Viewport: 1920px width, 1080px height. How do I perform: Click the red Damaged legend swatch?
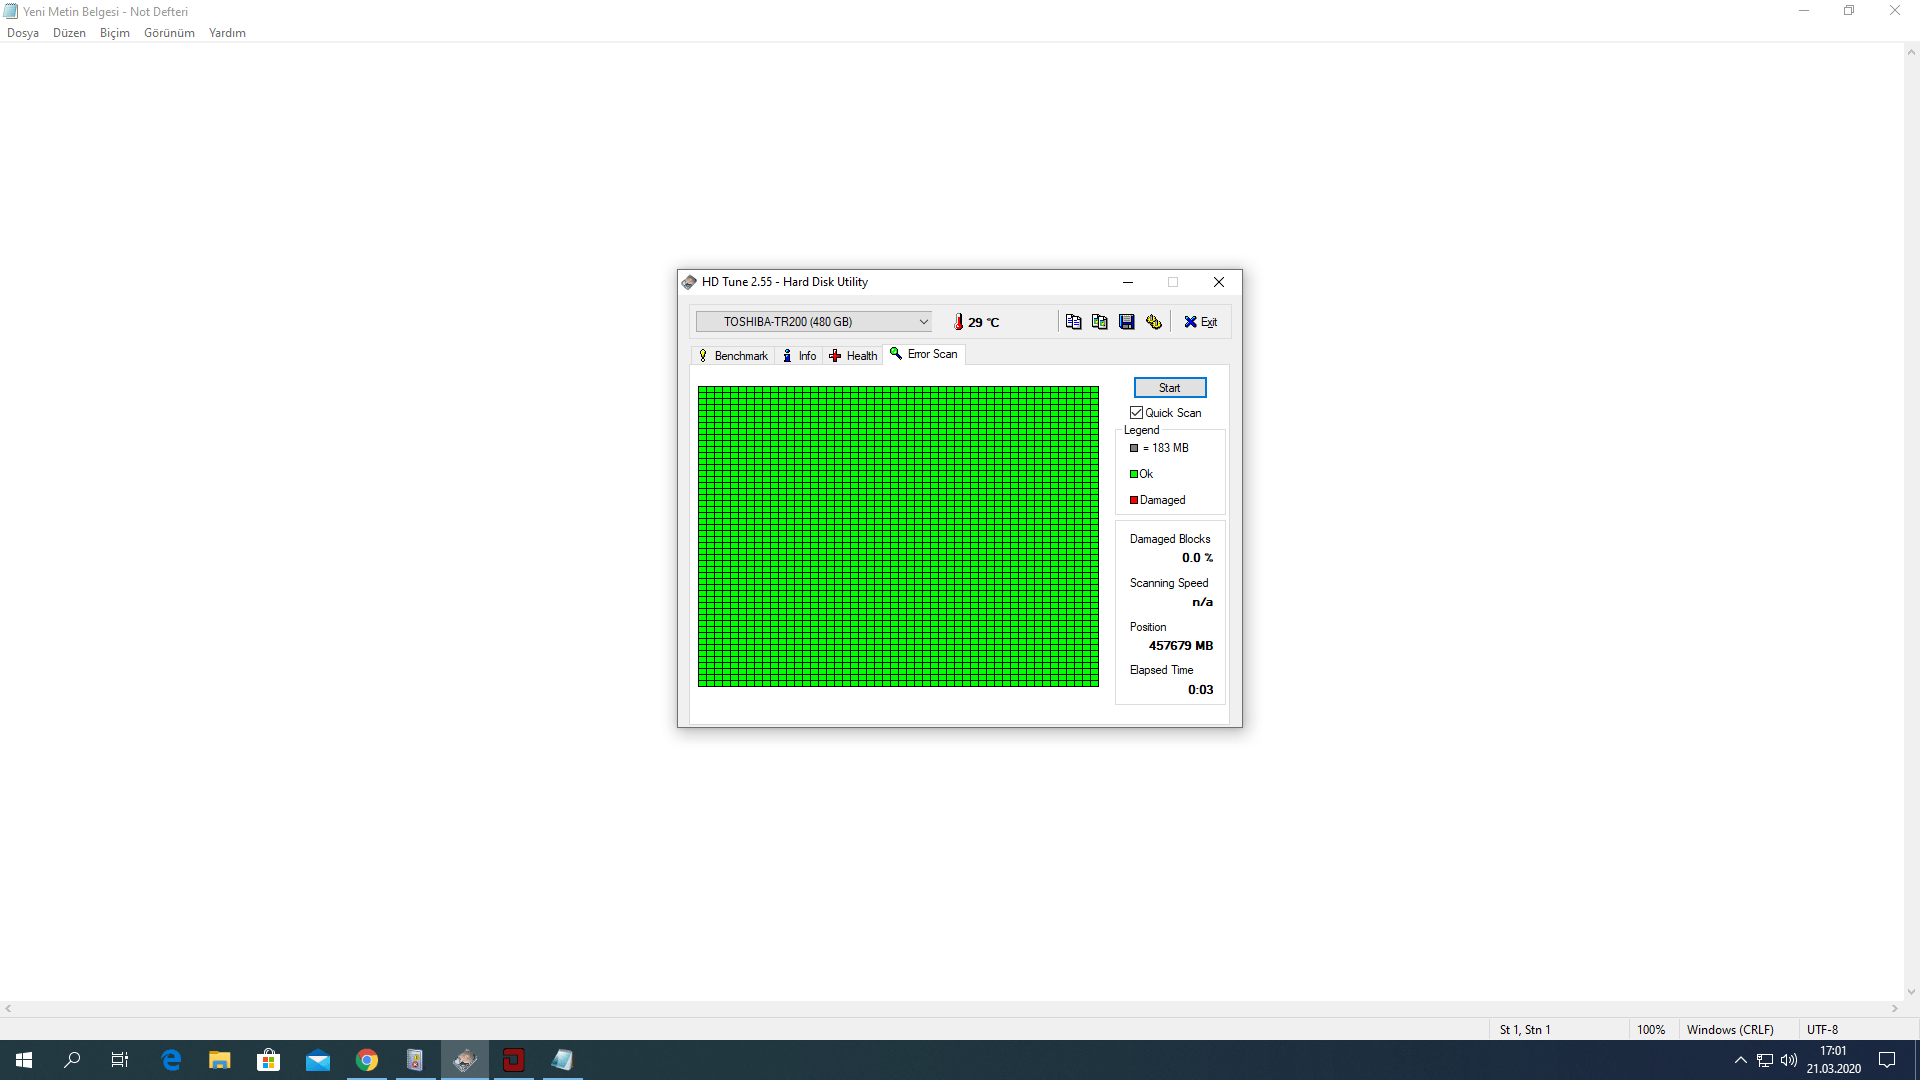1134,500
